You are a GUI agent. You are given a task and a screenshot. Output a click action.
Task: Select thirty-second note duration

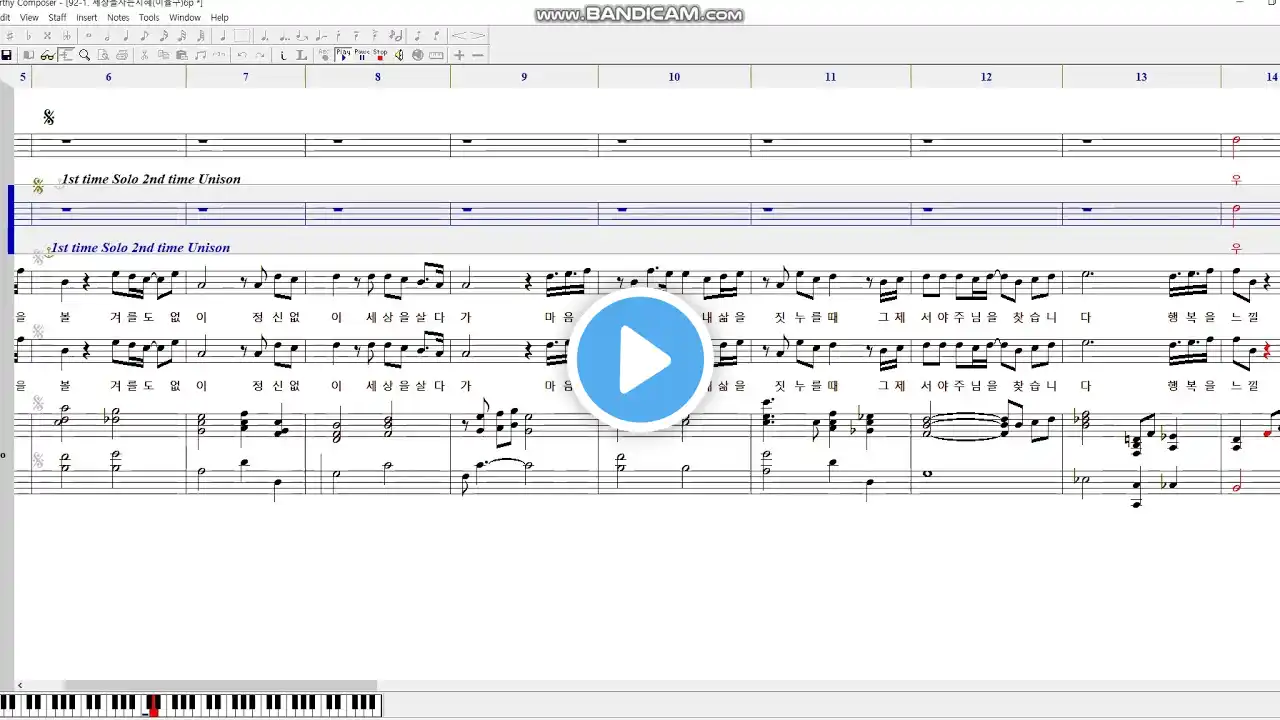(x=182, y=36)
